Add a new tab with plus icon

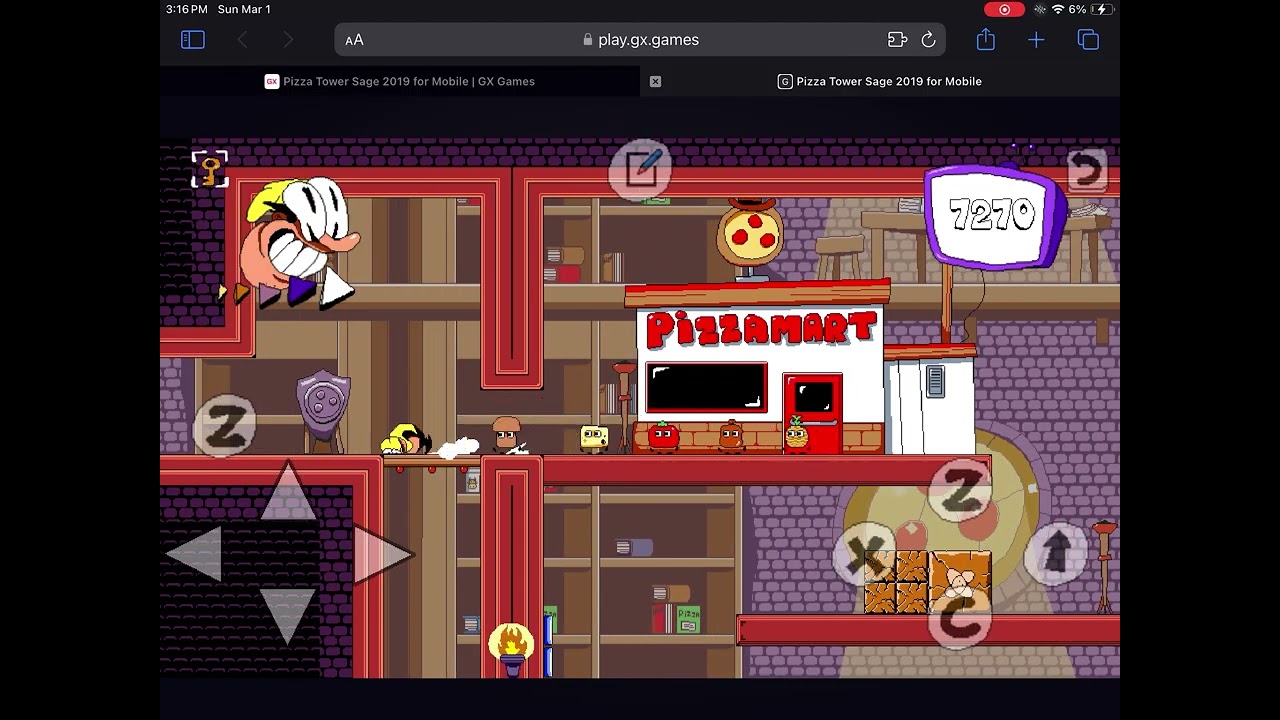pos(1036,40)
